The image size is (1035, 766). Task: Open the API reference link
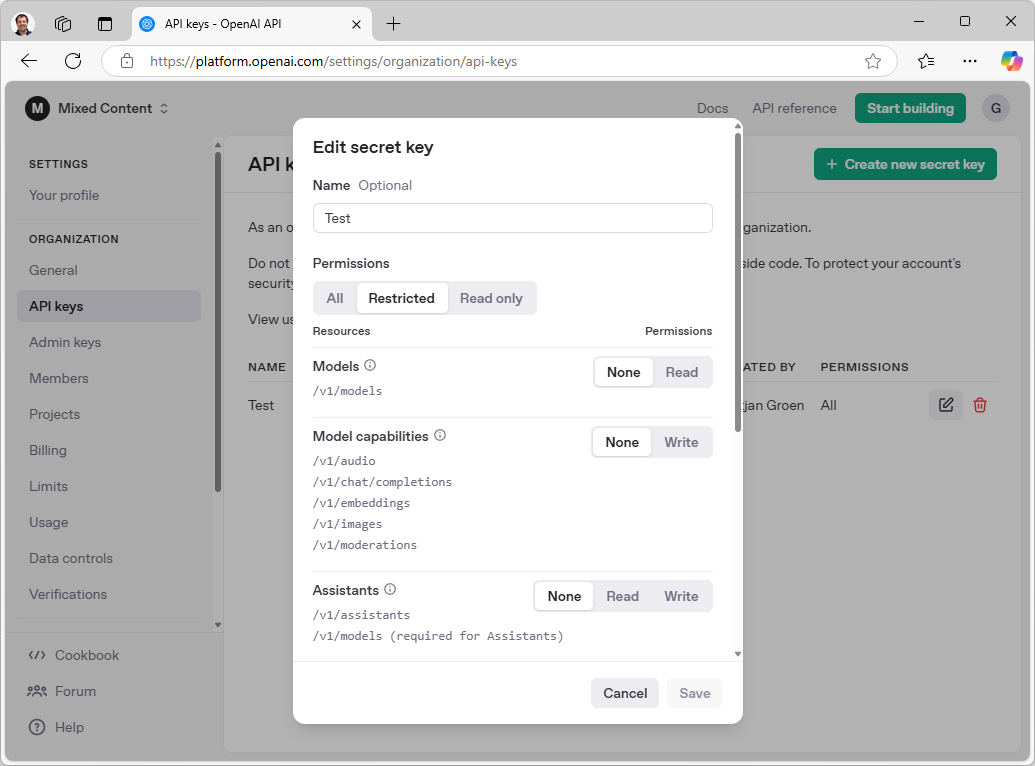pos(794,108)
